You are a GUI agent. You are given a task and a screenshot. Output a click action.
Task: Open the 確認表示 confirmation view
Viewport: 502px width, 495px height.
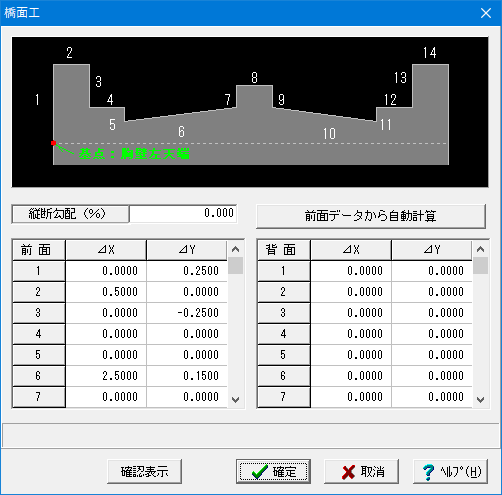click(x=144, y=472)
